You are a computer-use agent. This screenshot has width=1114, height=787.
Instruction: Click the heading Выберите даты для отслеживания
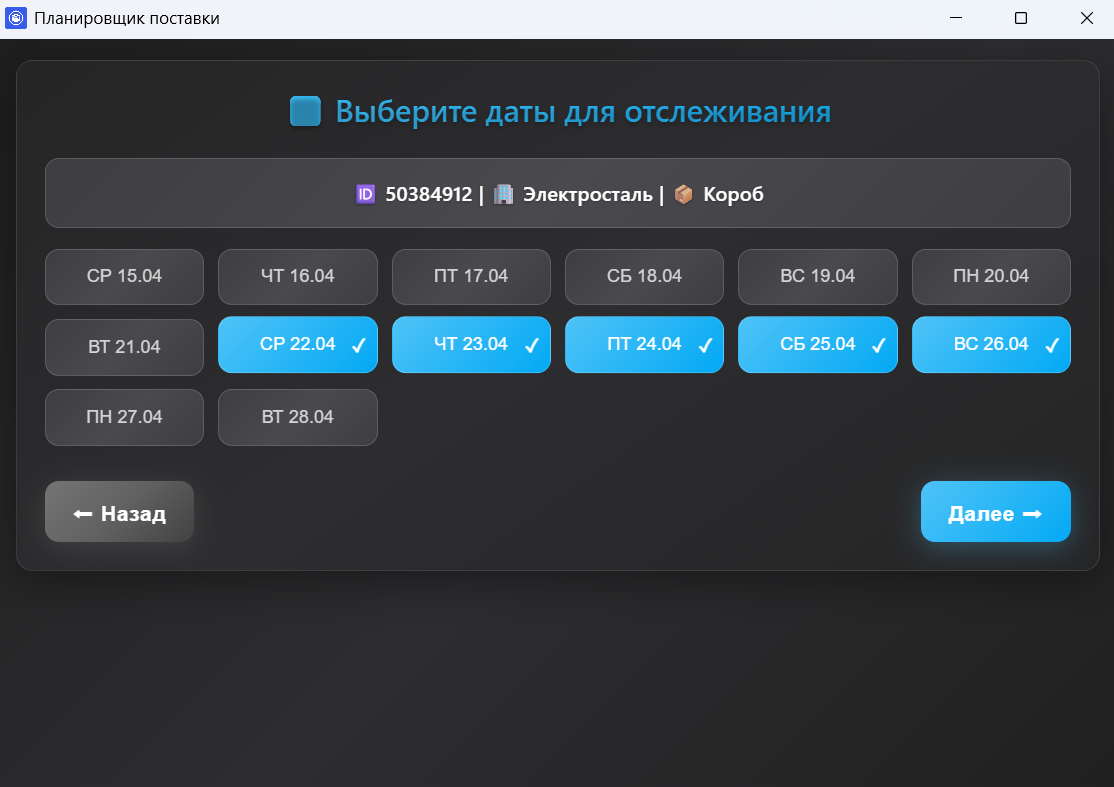click(583, 112)
